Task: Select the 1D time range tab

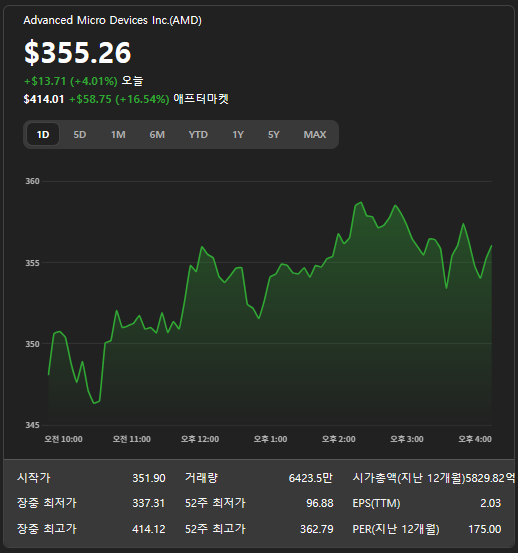Action: (x=43, y=134)
